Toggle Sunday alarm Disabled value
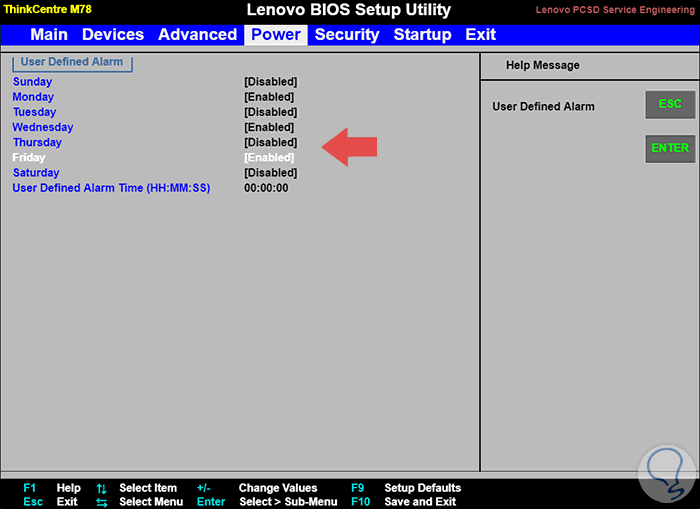The width and height of the screenshot is (700, 509). [271, 82]
